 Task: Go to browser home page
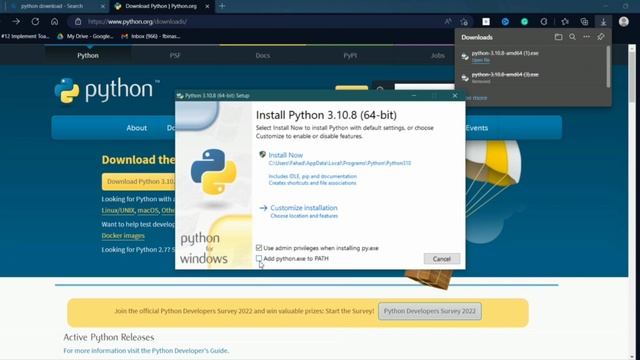click(x=54, y=21)
